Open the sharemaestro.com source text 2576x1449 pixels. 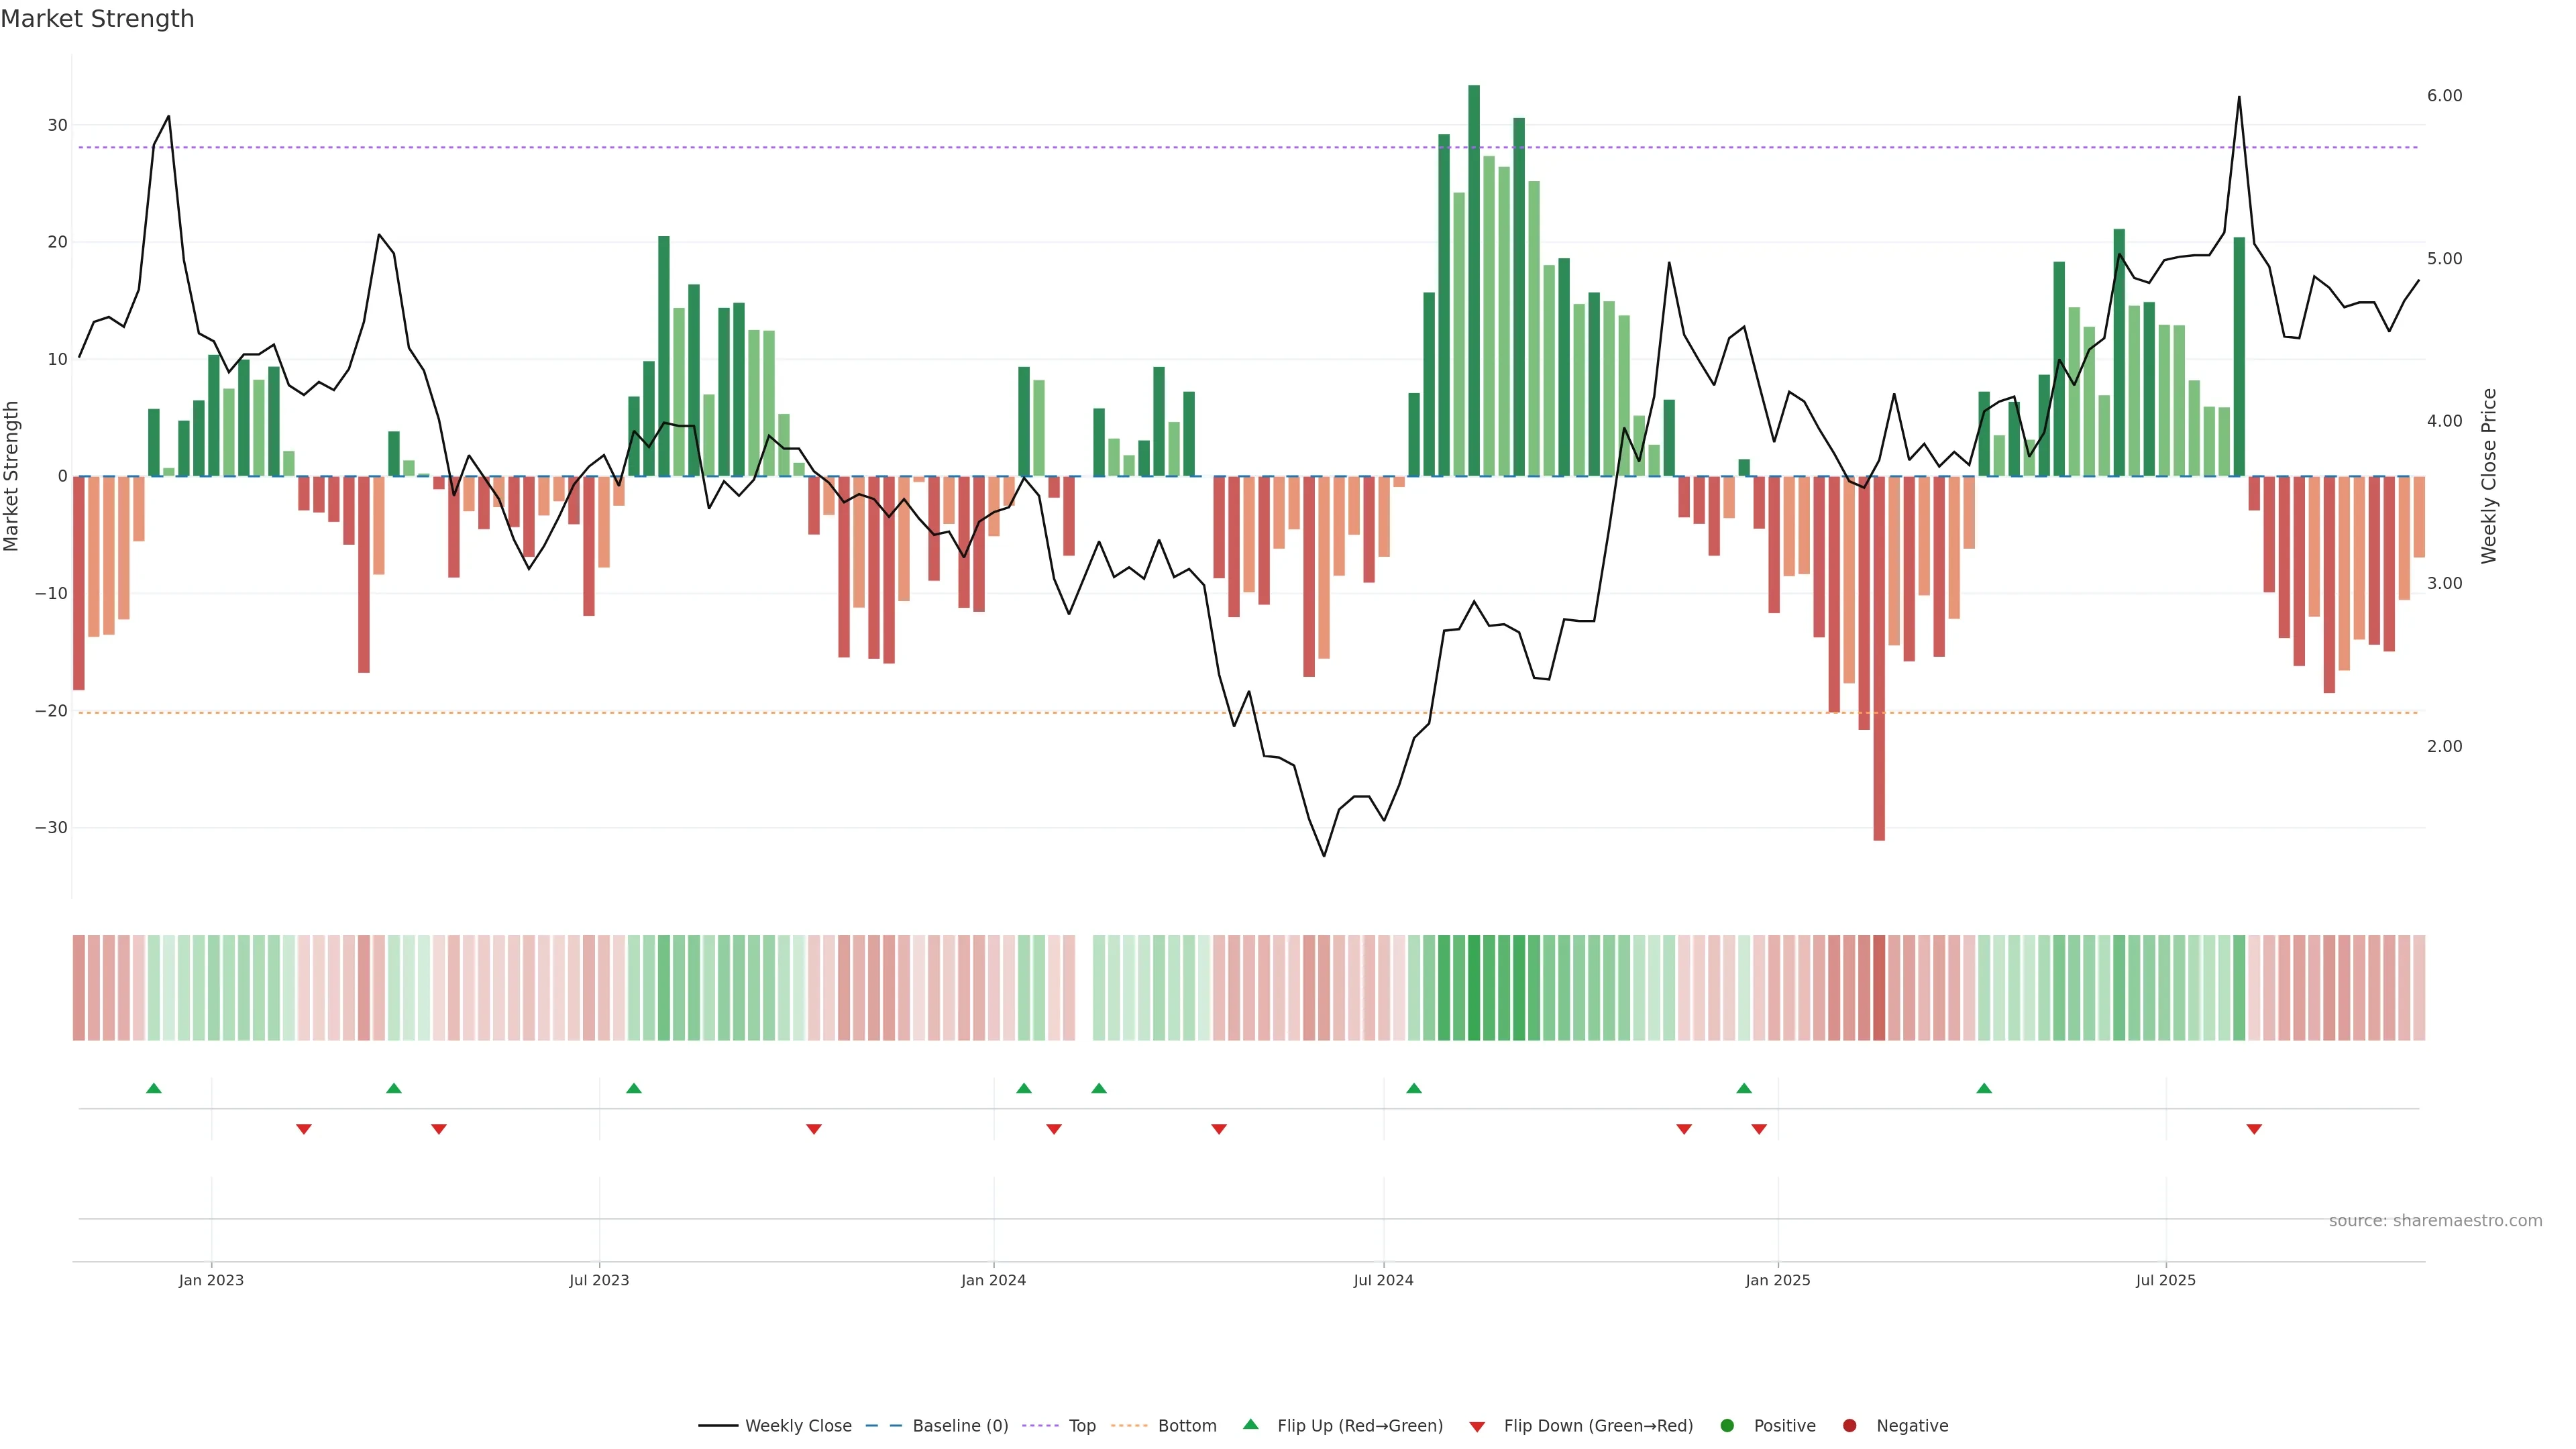(x=2435, y=1220)
